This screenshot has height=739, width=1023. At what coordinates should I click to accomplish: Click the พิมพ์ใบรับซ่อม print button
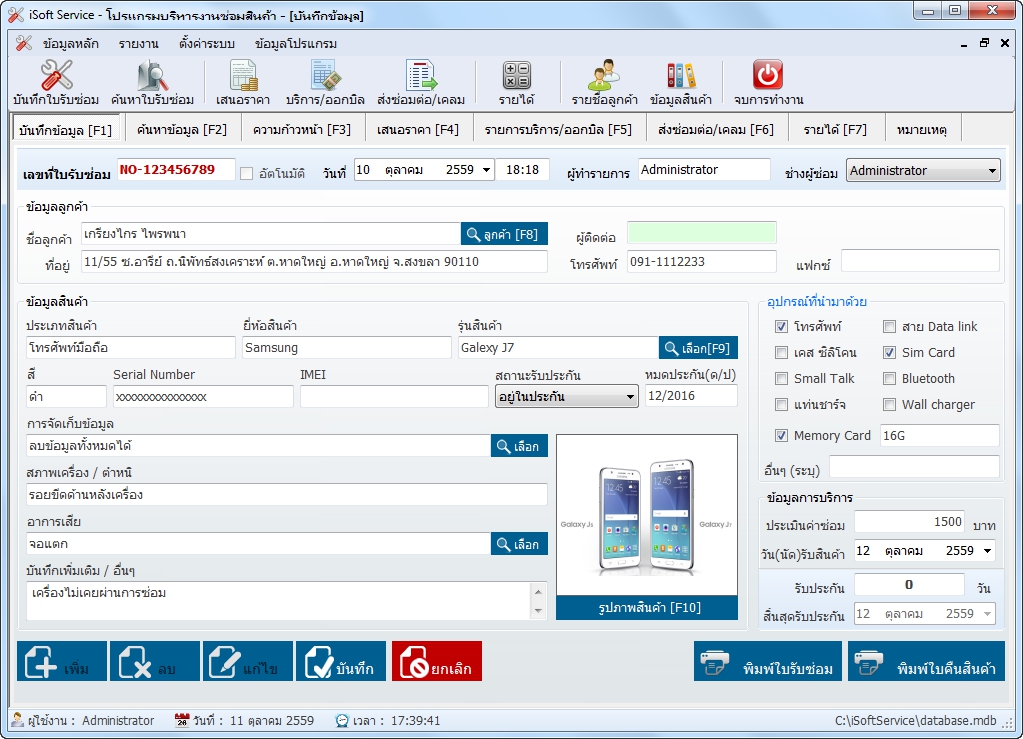point(767,662)
